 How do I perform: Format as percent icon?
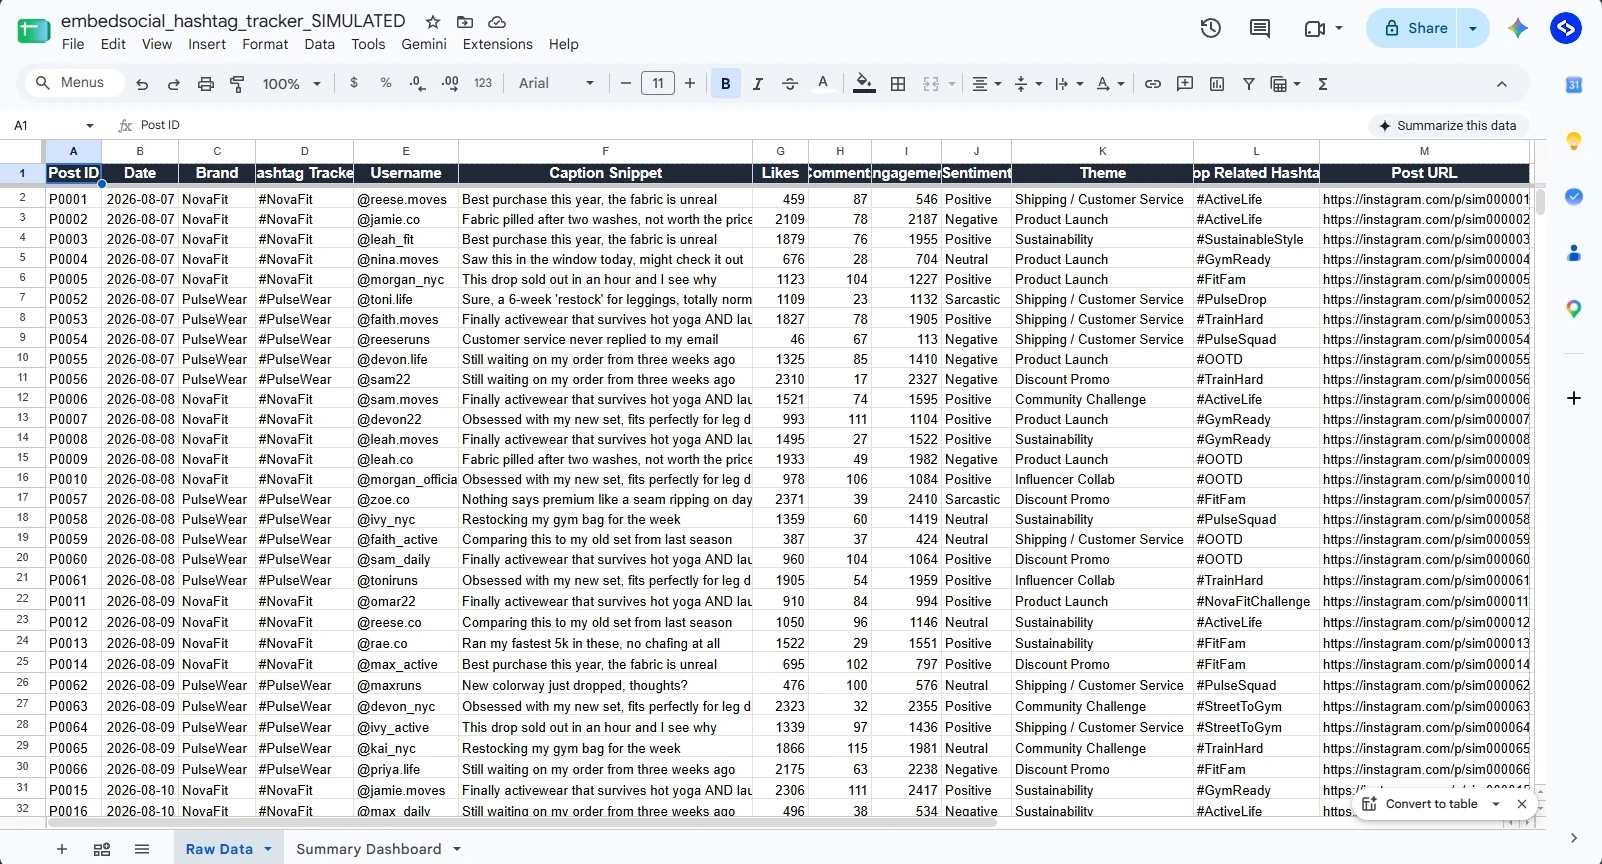386,83
